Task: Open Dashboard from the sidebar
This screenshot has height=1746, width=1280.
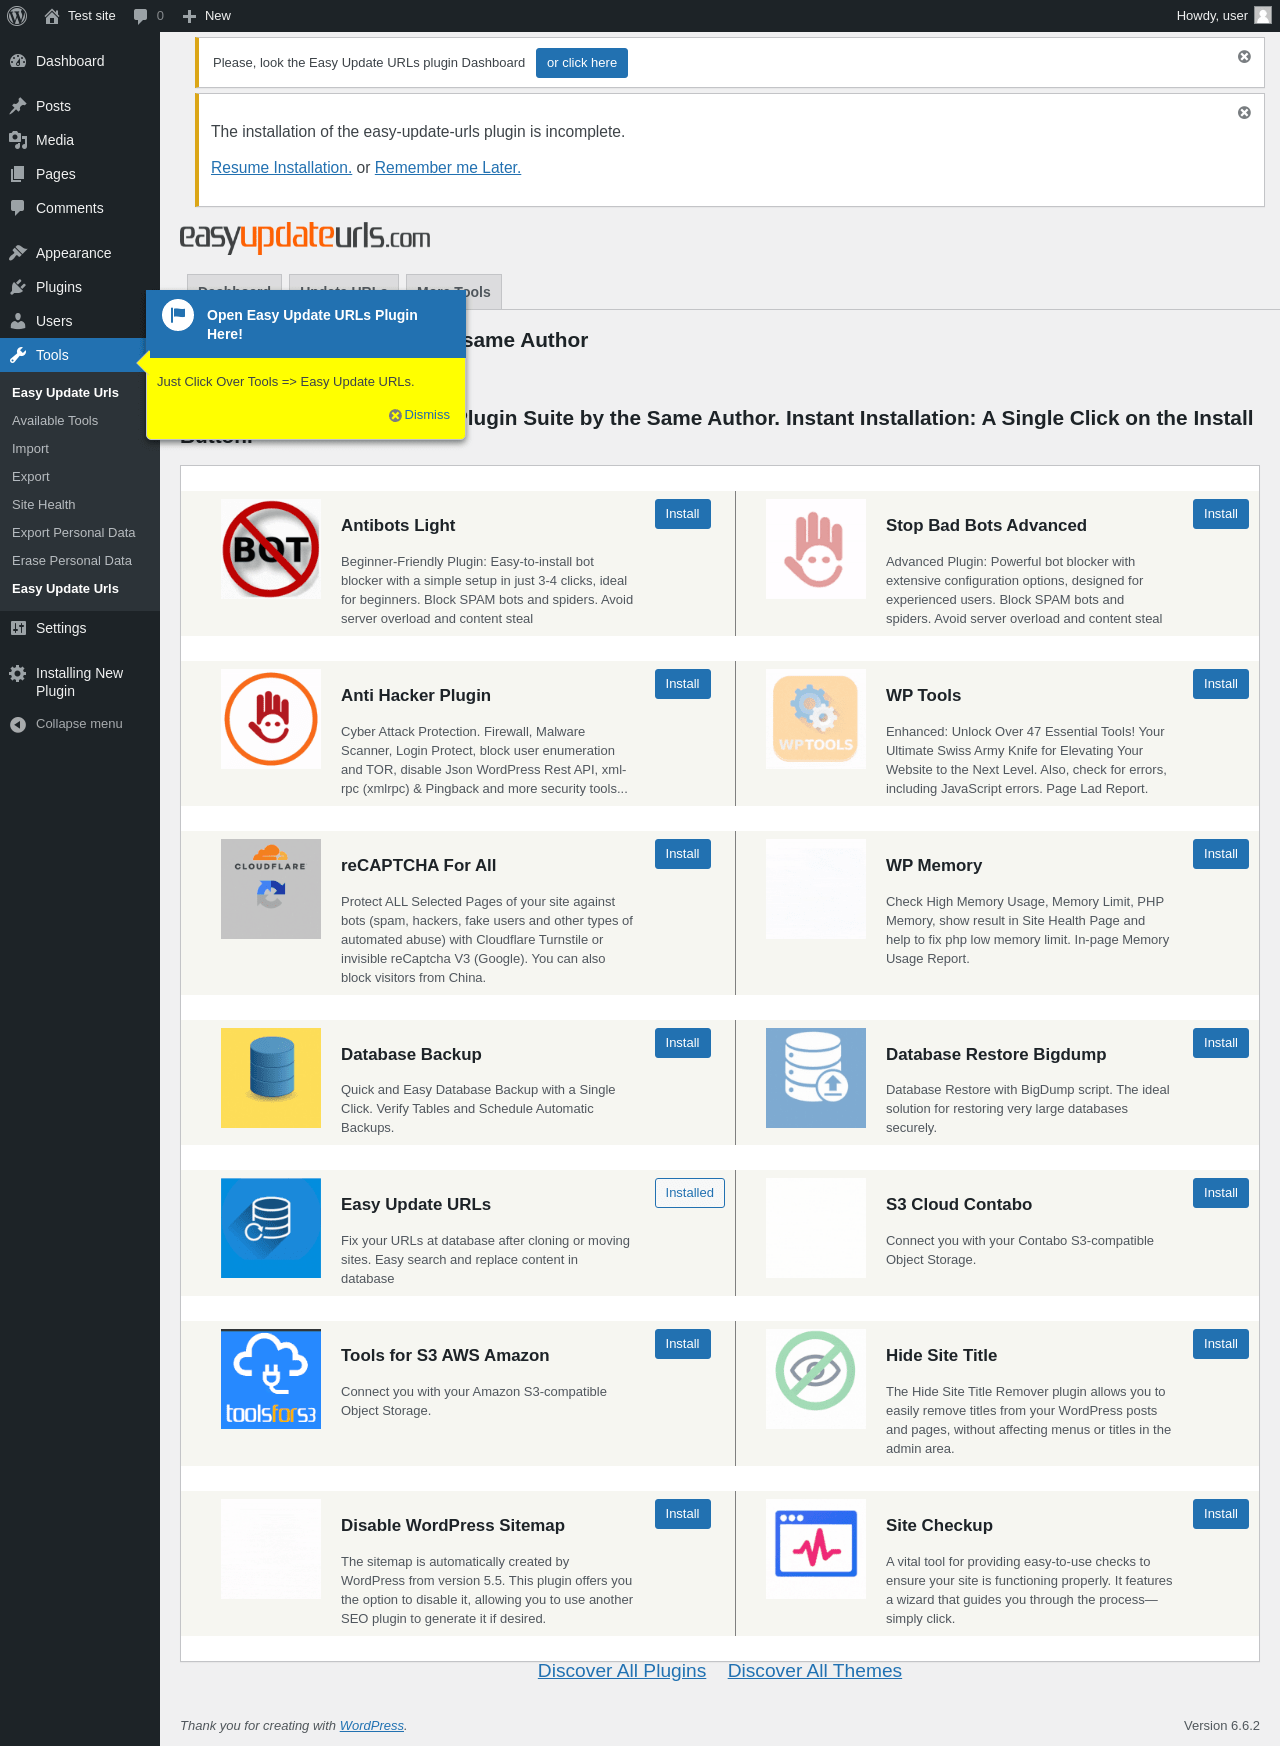Action: click(80, 61)
